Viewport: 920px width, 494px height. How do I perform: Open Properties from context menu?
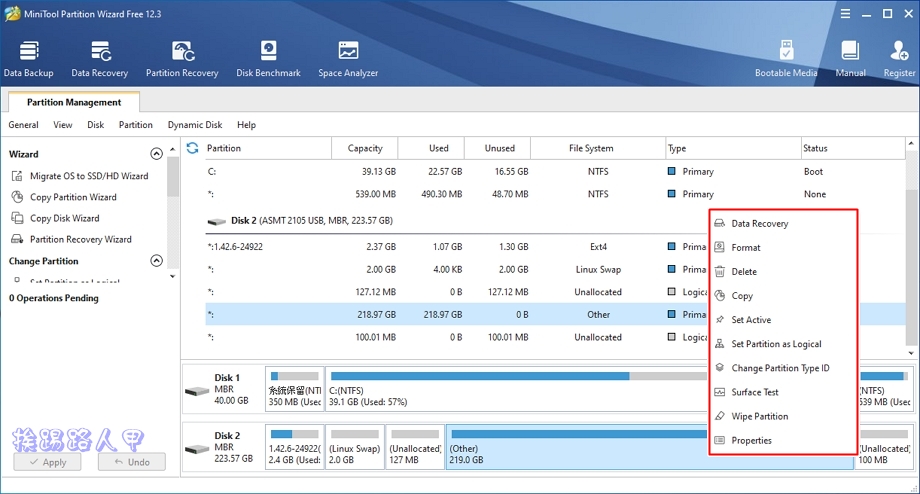783,440
